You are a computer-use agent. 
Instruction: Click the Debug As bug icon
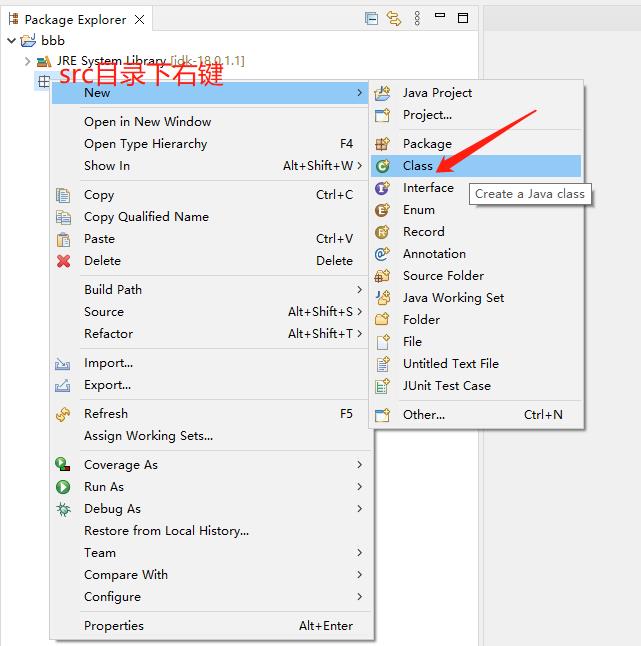click(63, 509)
